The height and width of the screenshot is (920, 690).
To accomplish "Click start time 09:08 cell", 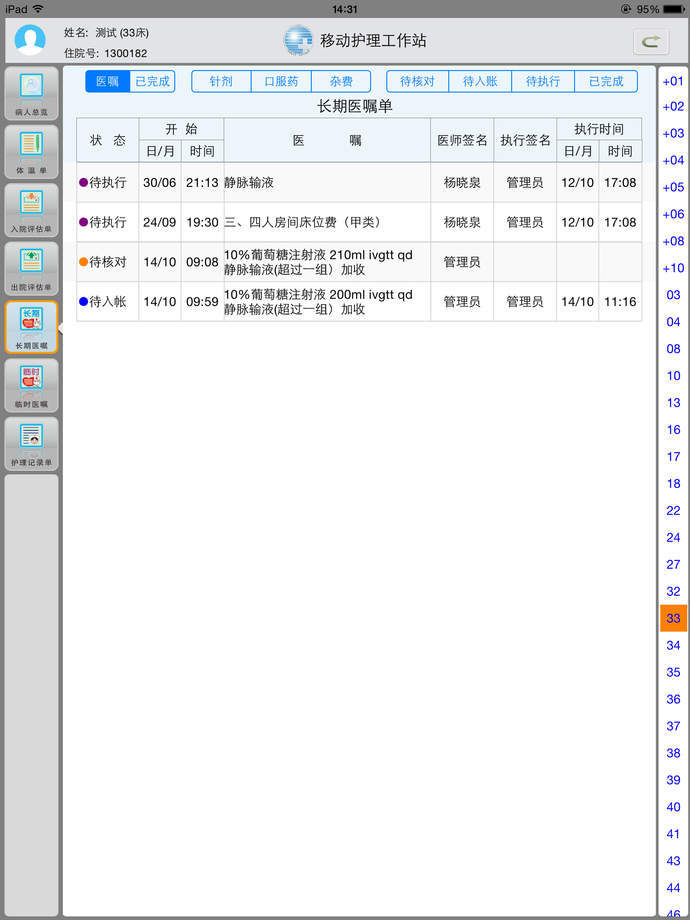I will (x=202, y=262).
